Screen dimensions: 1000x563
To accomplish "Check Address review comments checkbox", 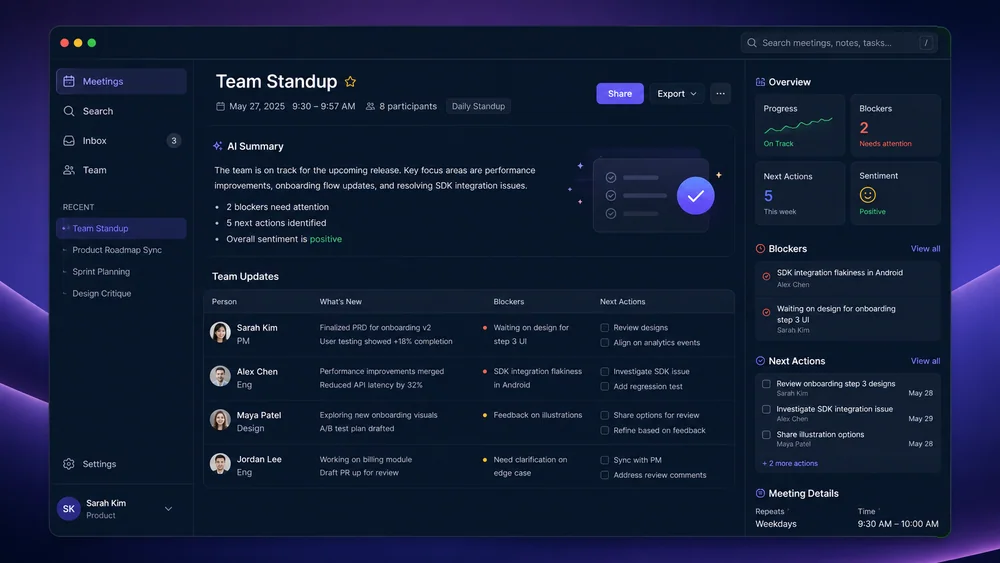I will tap(605, 475).
